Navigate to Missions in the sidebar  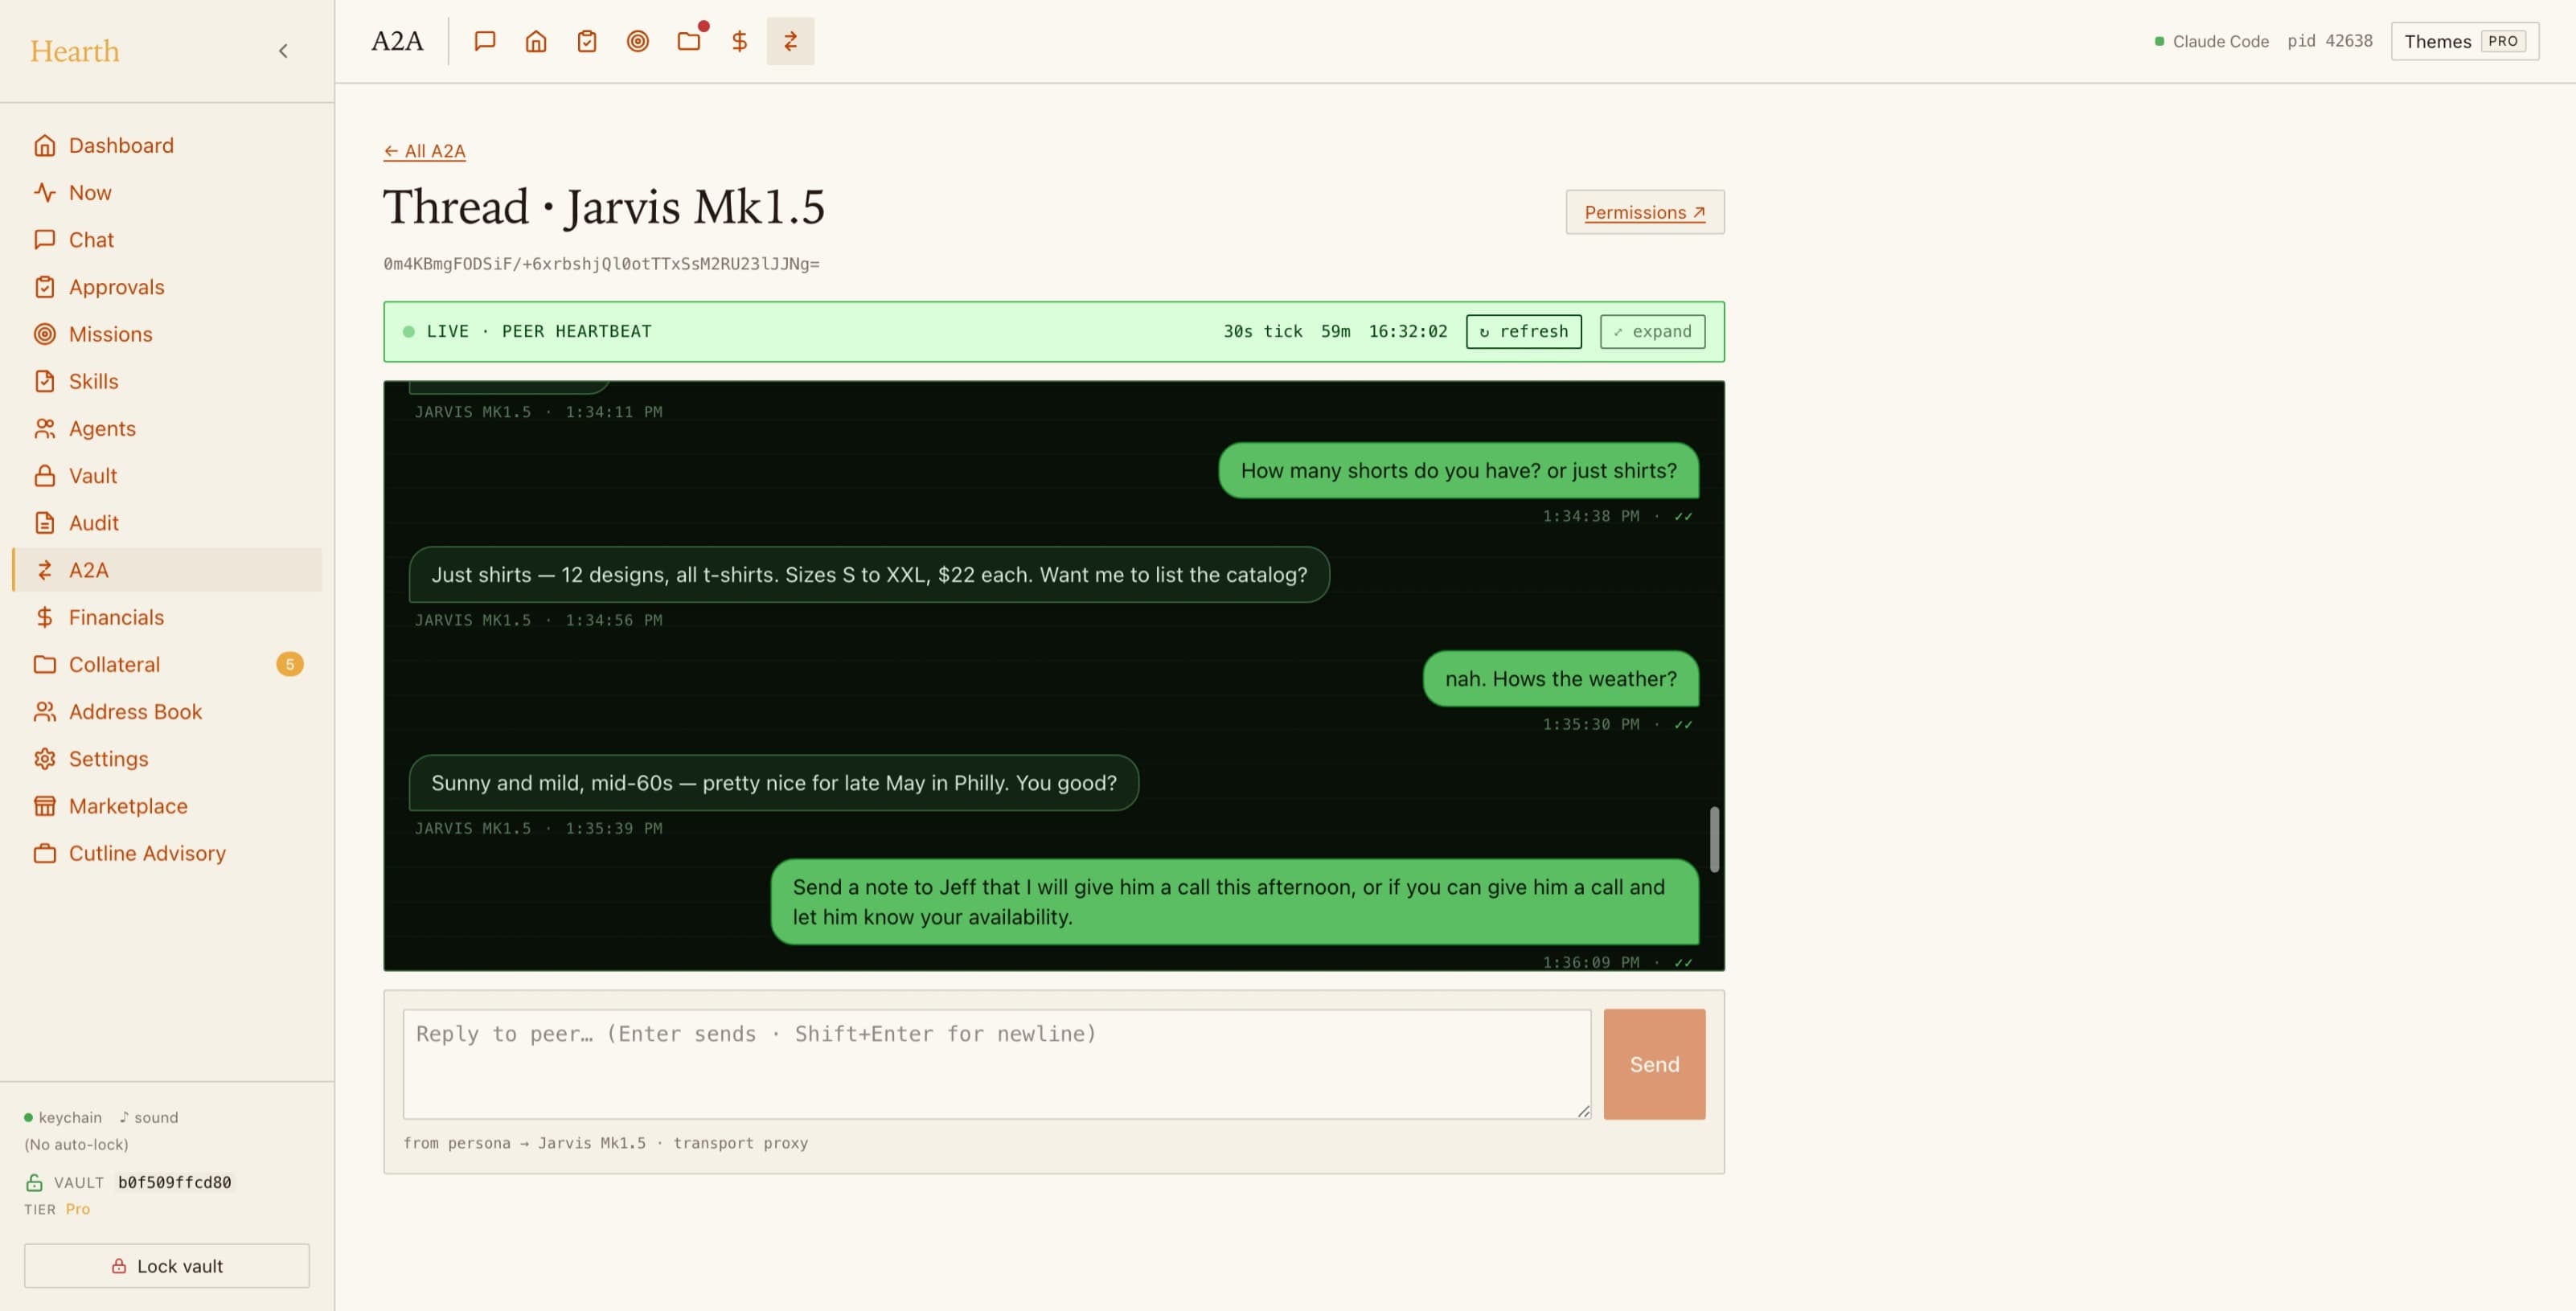point(167,334)
